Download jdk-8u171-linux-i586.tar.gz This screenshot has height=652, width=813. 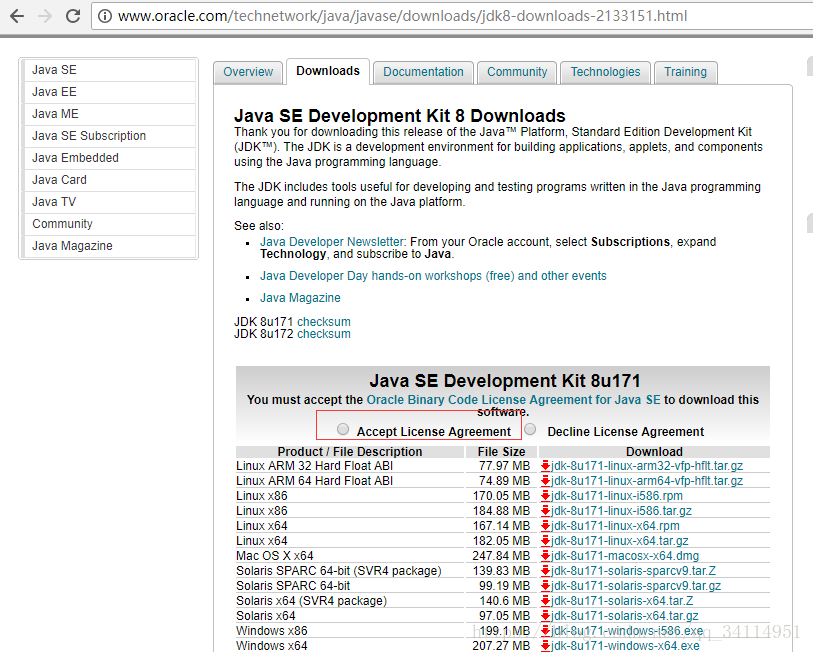621,511
